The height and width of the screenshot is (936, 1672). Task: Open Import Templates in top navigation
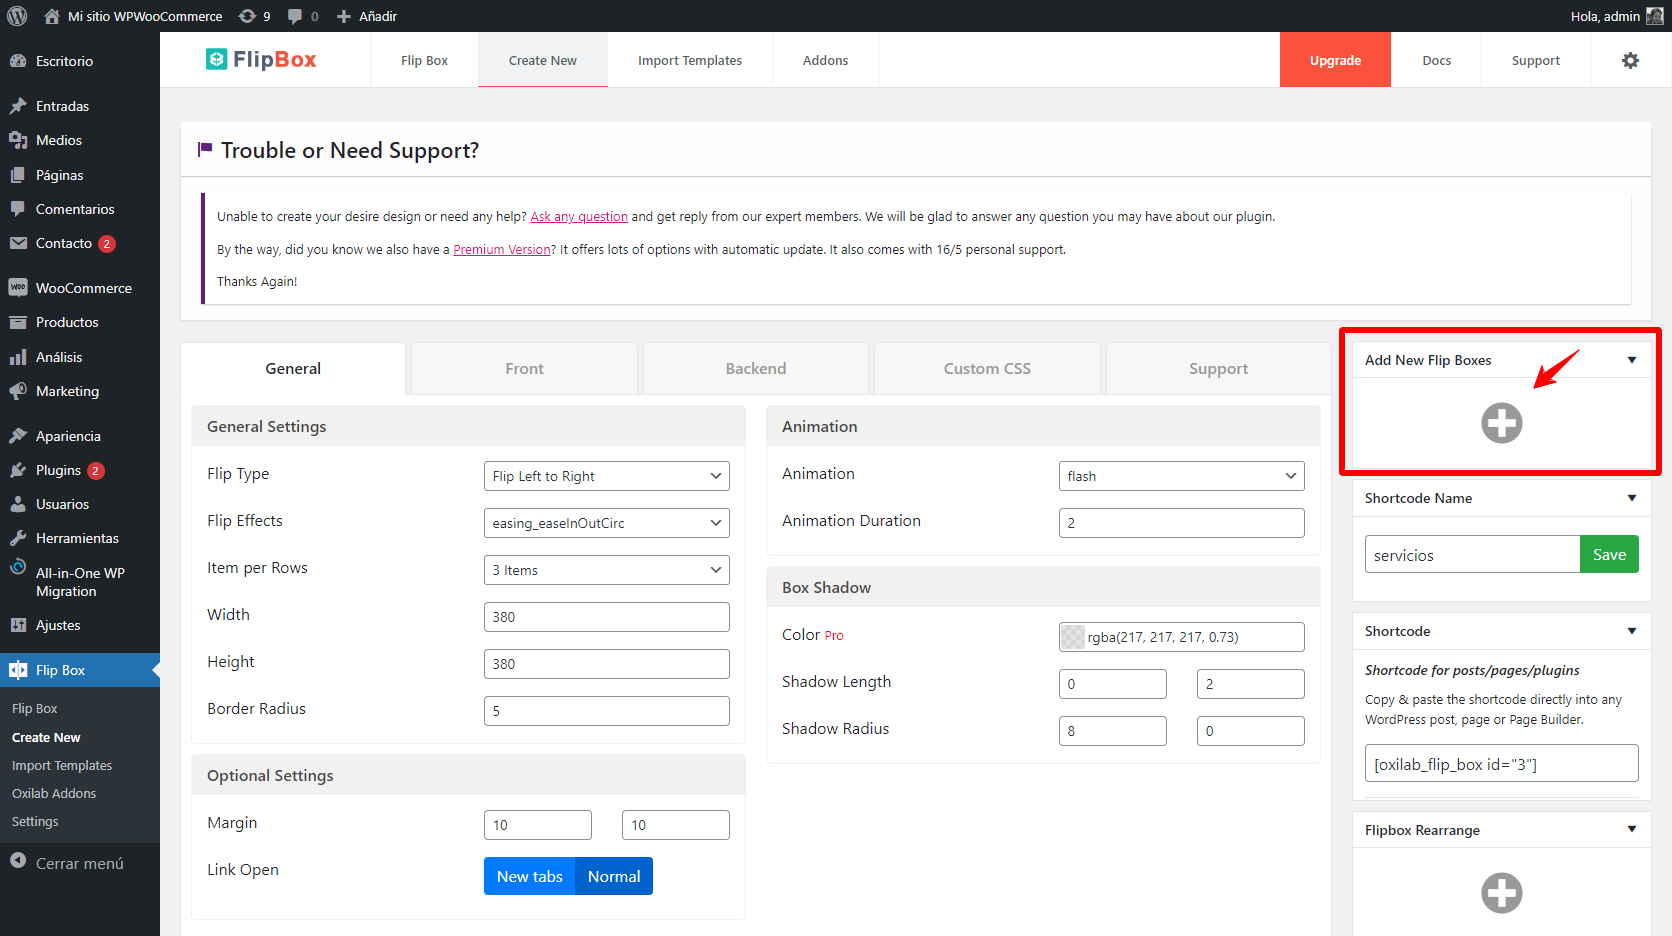click(690, 60)
